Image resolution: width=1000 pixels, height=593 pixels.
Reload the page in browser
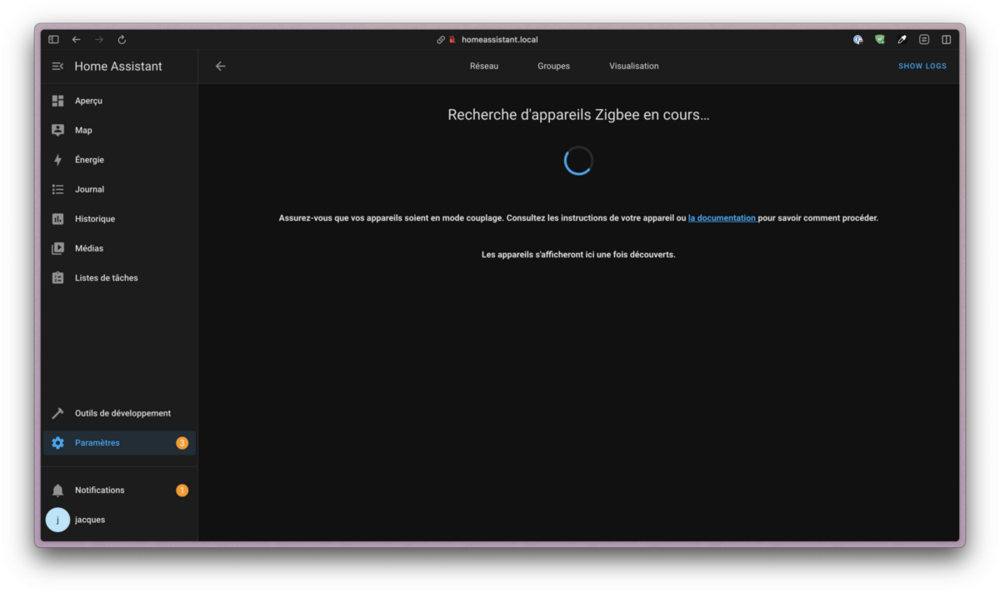122,40
